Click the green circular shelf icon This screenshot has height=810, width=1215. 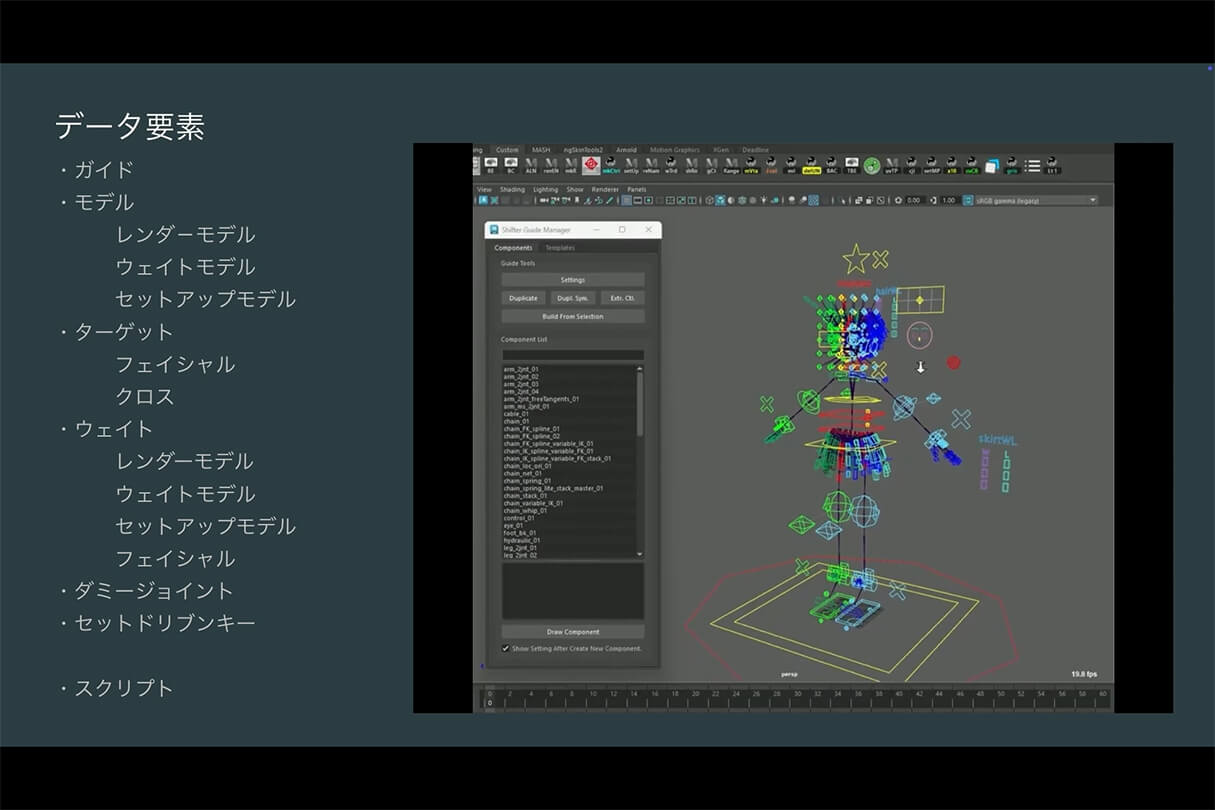[872, 165]
